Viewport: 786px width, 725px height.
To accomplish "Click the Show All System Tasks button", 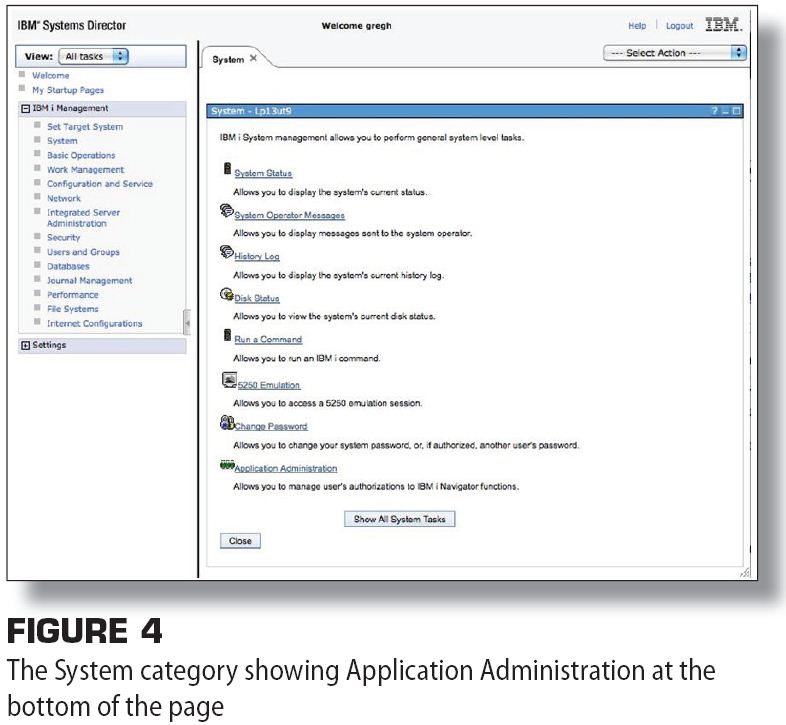I will click(400, 519).
